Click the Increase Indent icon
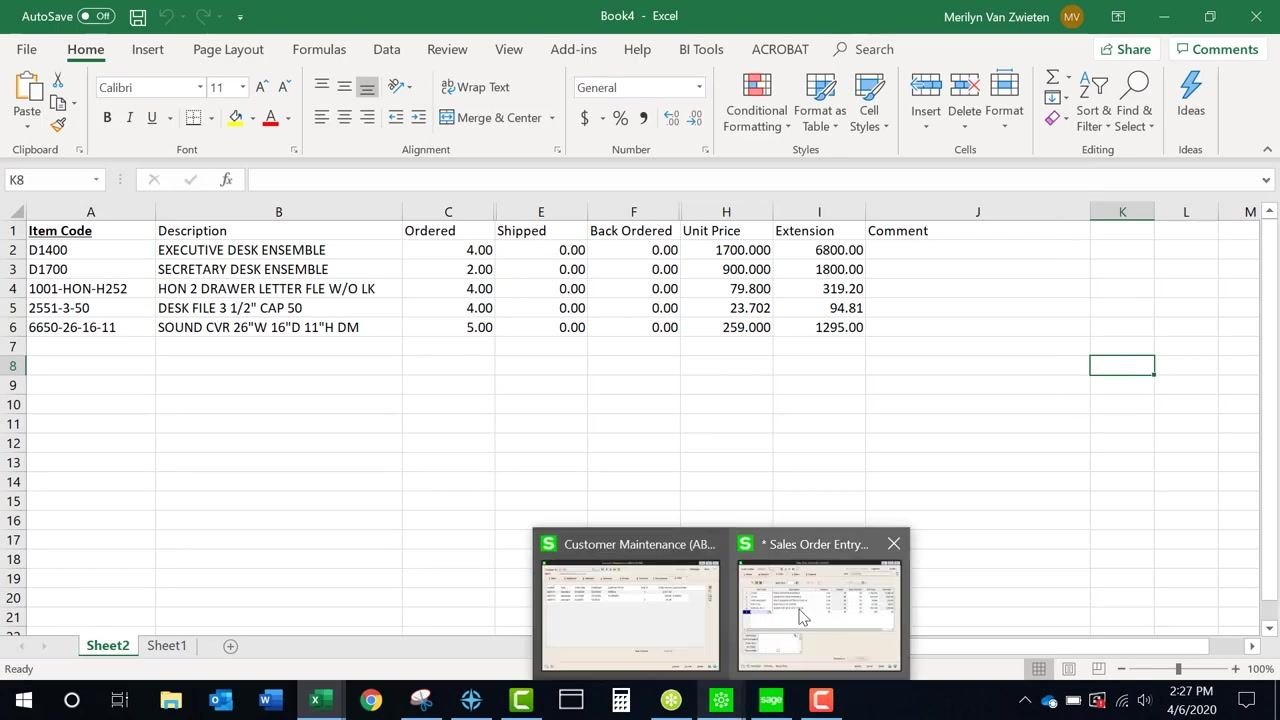 (418, 117)
